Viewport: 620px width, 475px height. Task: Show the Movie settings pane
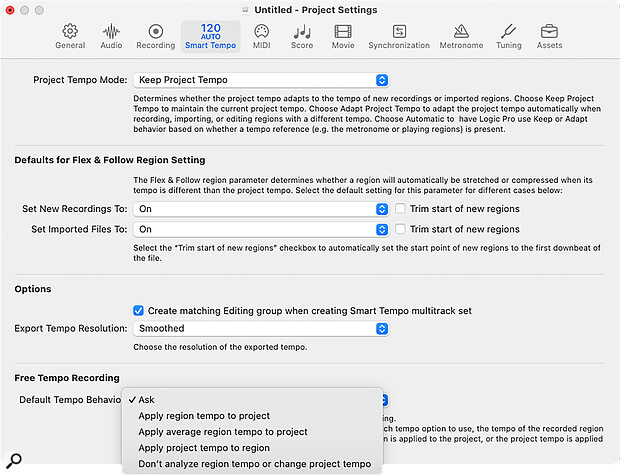(x=343, y=37)
